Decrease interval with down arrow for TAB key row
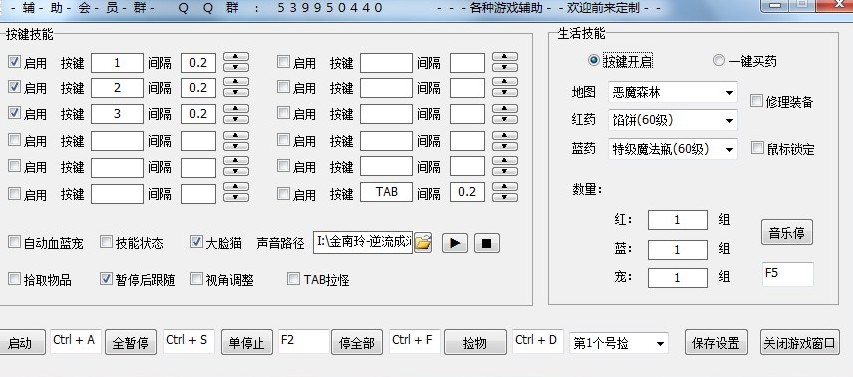Screen dimensions: 853x377 click(505, 197)
